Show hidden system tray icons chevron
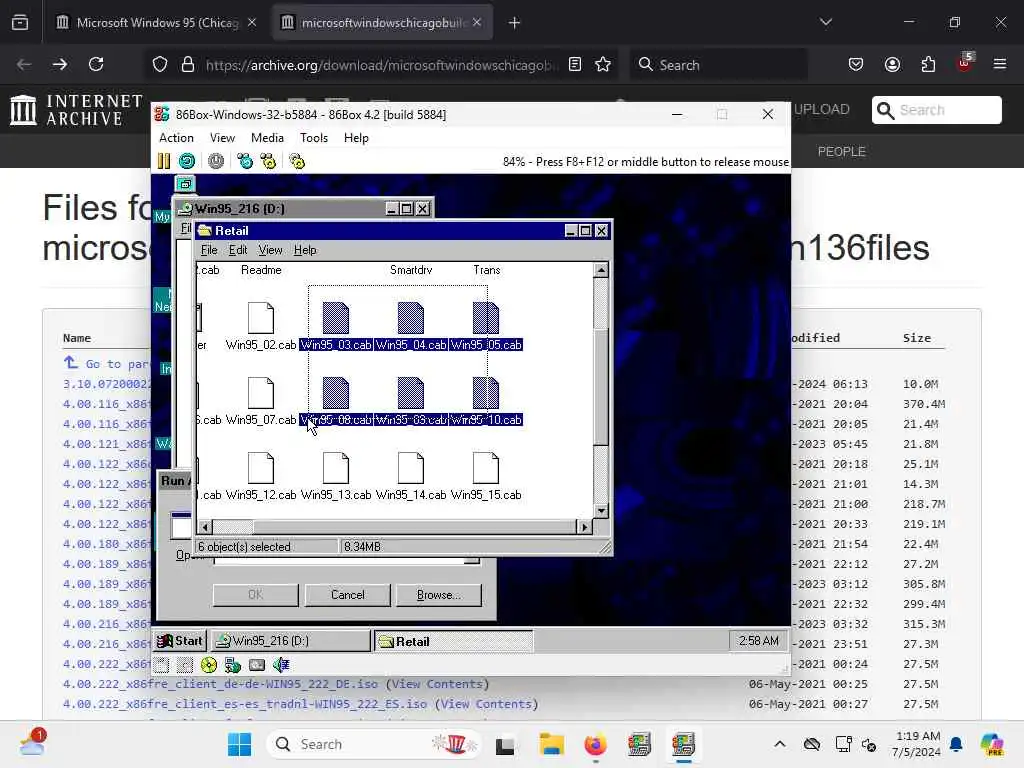The width and height of the screenshot is (1024, 768). (x=780, y=744)
